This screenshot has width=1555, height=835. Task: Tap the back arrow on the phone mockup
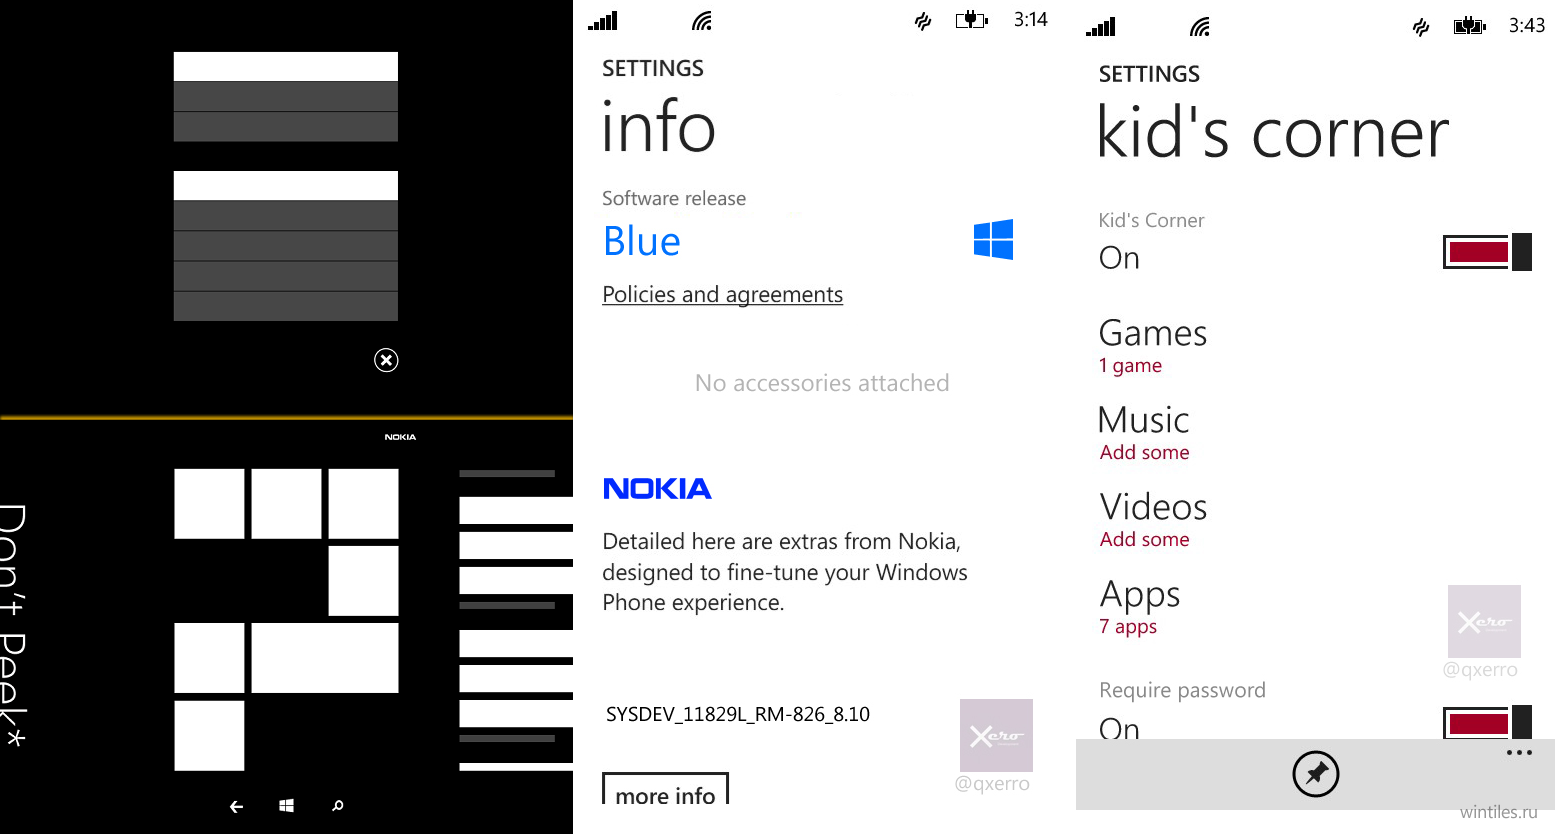[x=236, y=806]
